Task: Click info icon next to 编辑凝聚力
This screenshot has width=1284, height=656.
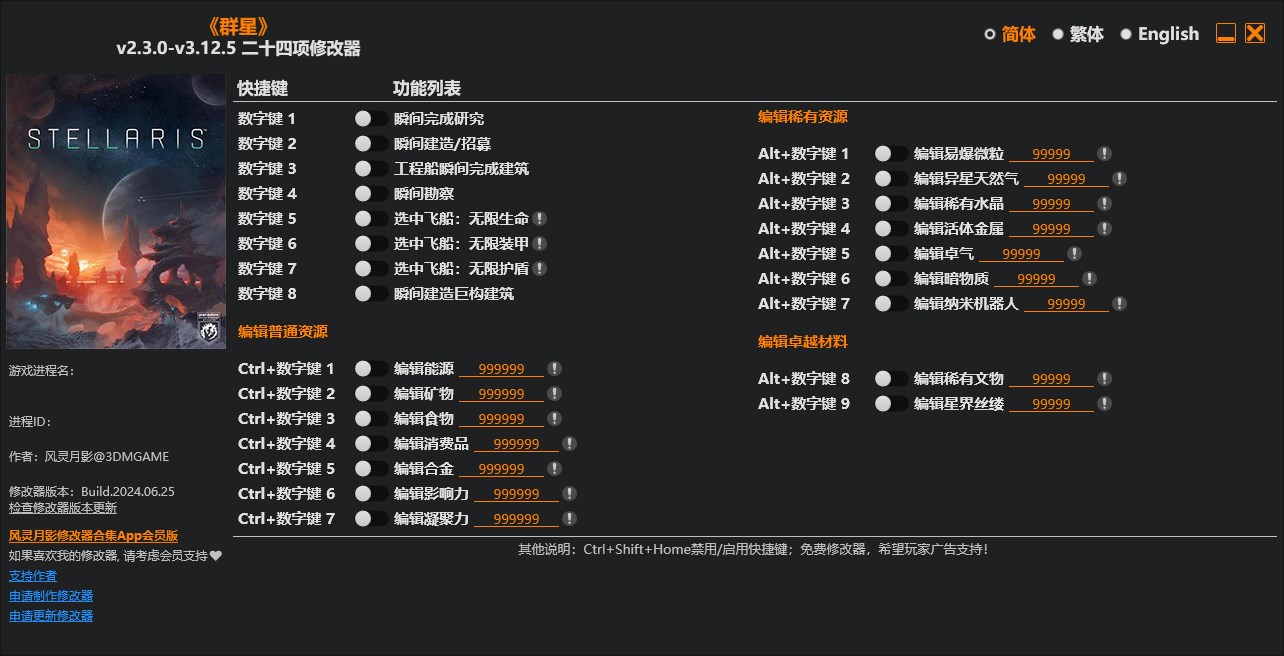Action: coord(569,518)
